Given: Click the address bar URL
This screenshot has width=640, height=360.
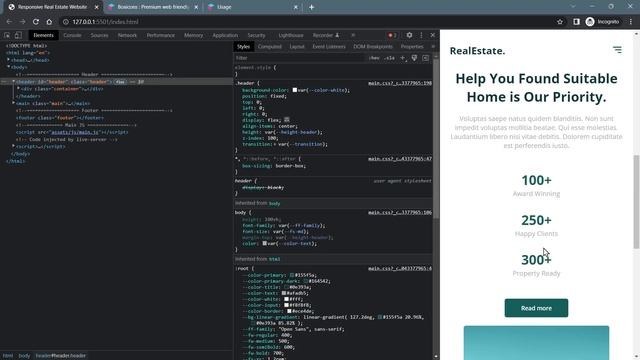Looking at the screenshot, I should (105, 22).
